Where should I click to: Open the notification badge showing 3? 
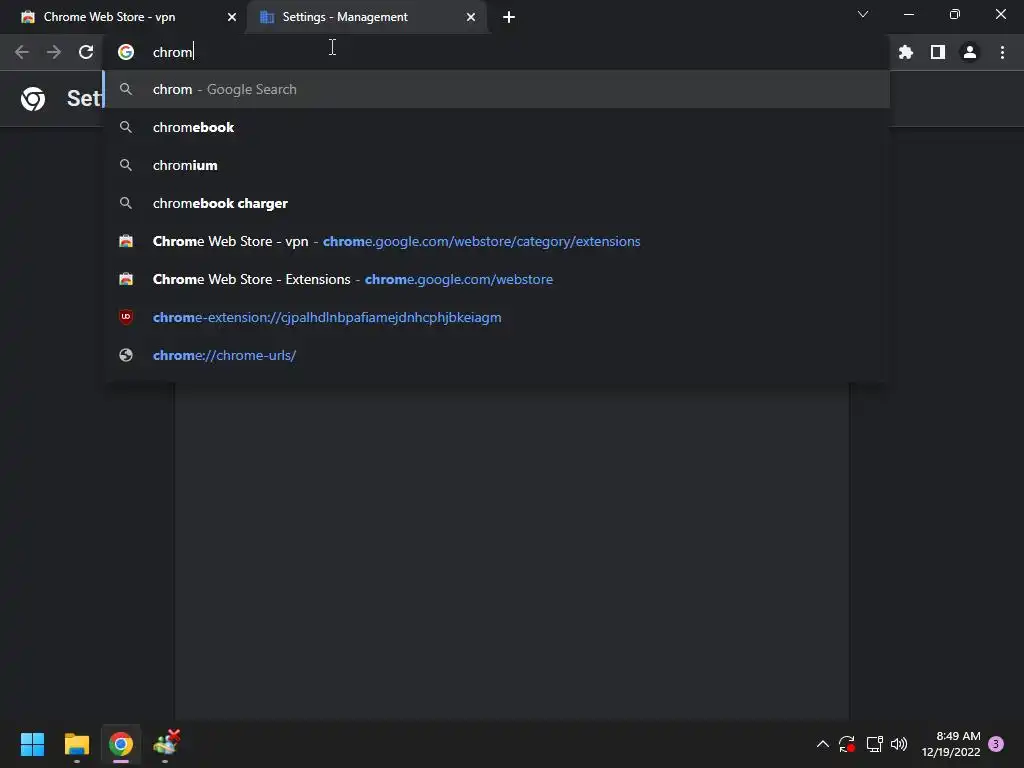[x=996, y=744]
